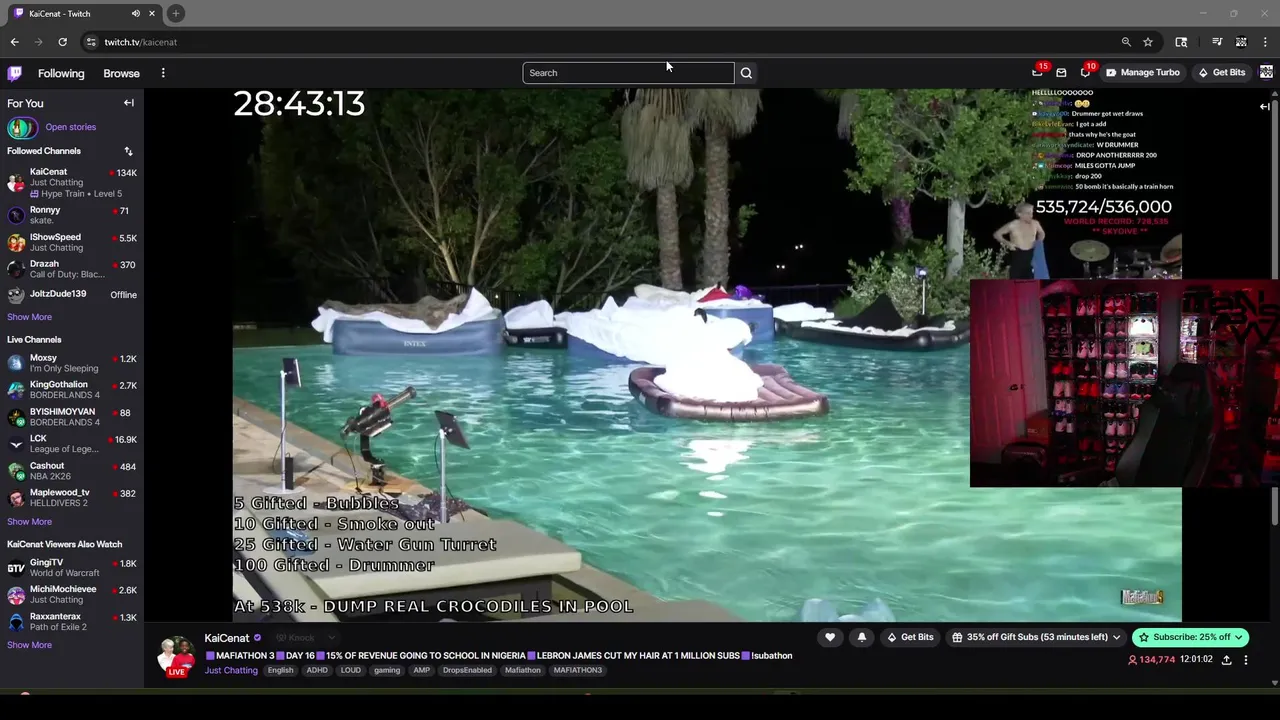This screenshot has height=720, width=1280.
Task: Open the KingGothalion live channel
Action: point(72,390)
